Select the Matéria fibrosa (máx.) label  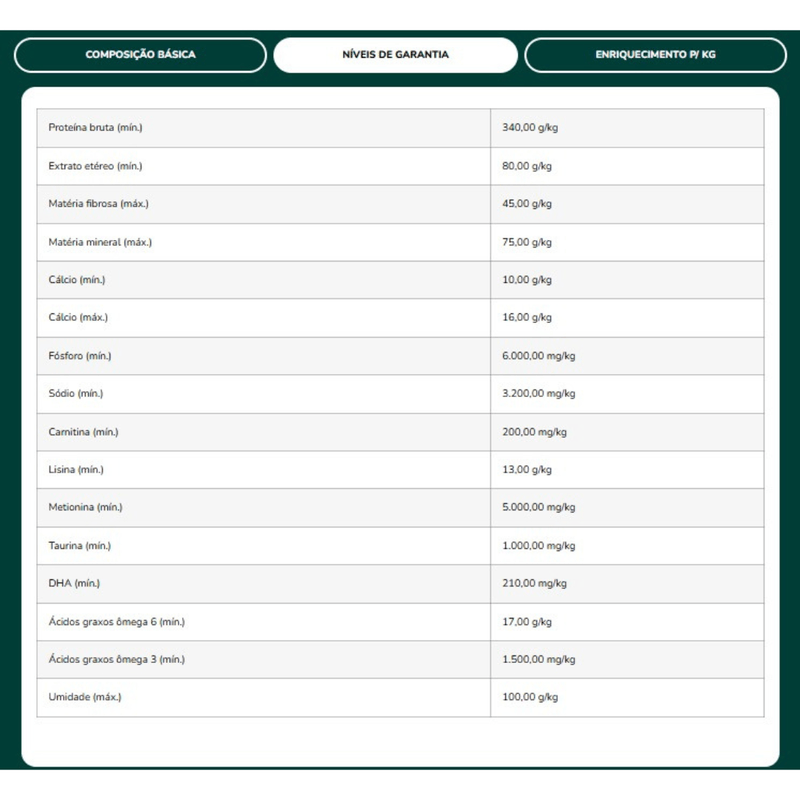click(98, 204)
